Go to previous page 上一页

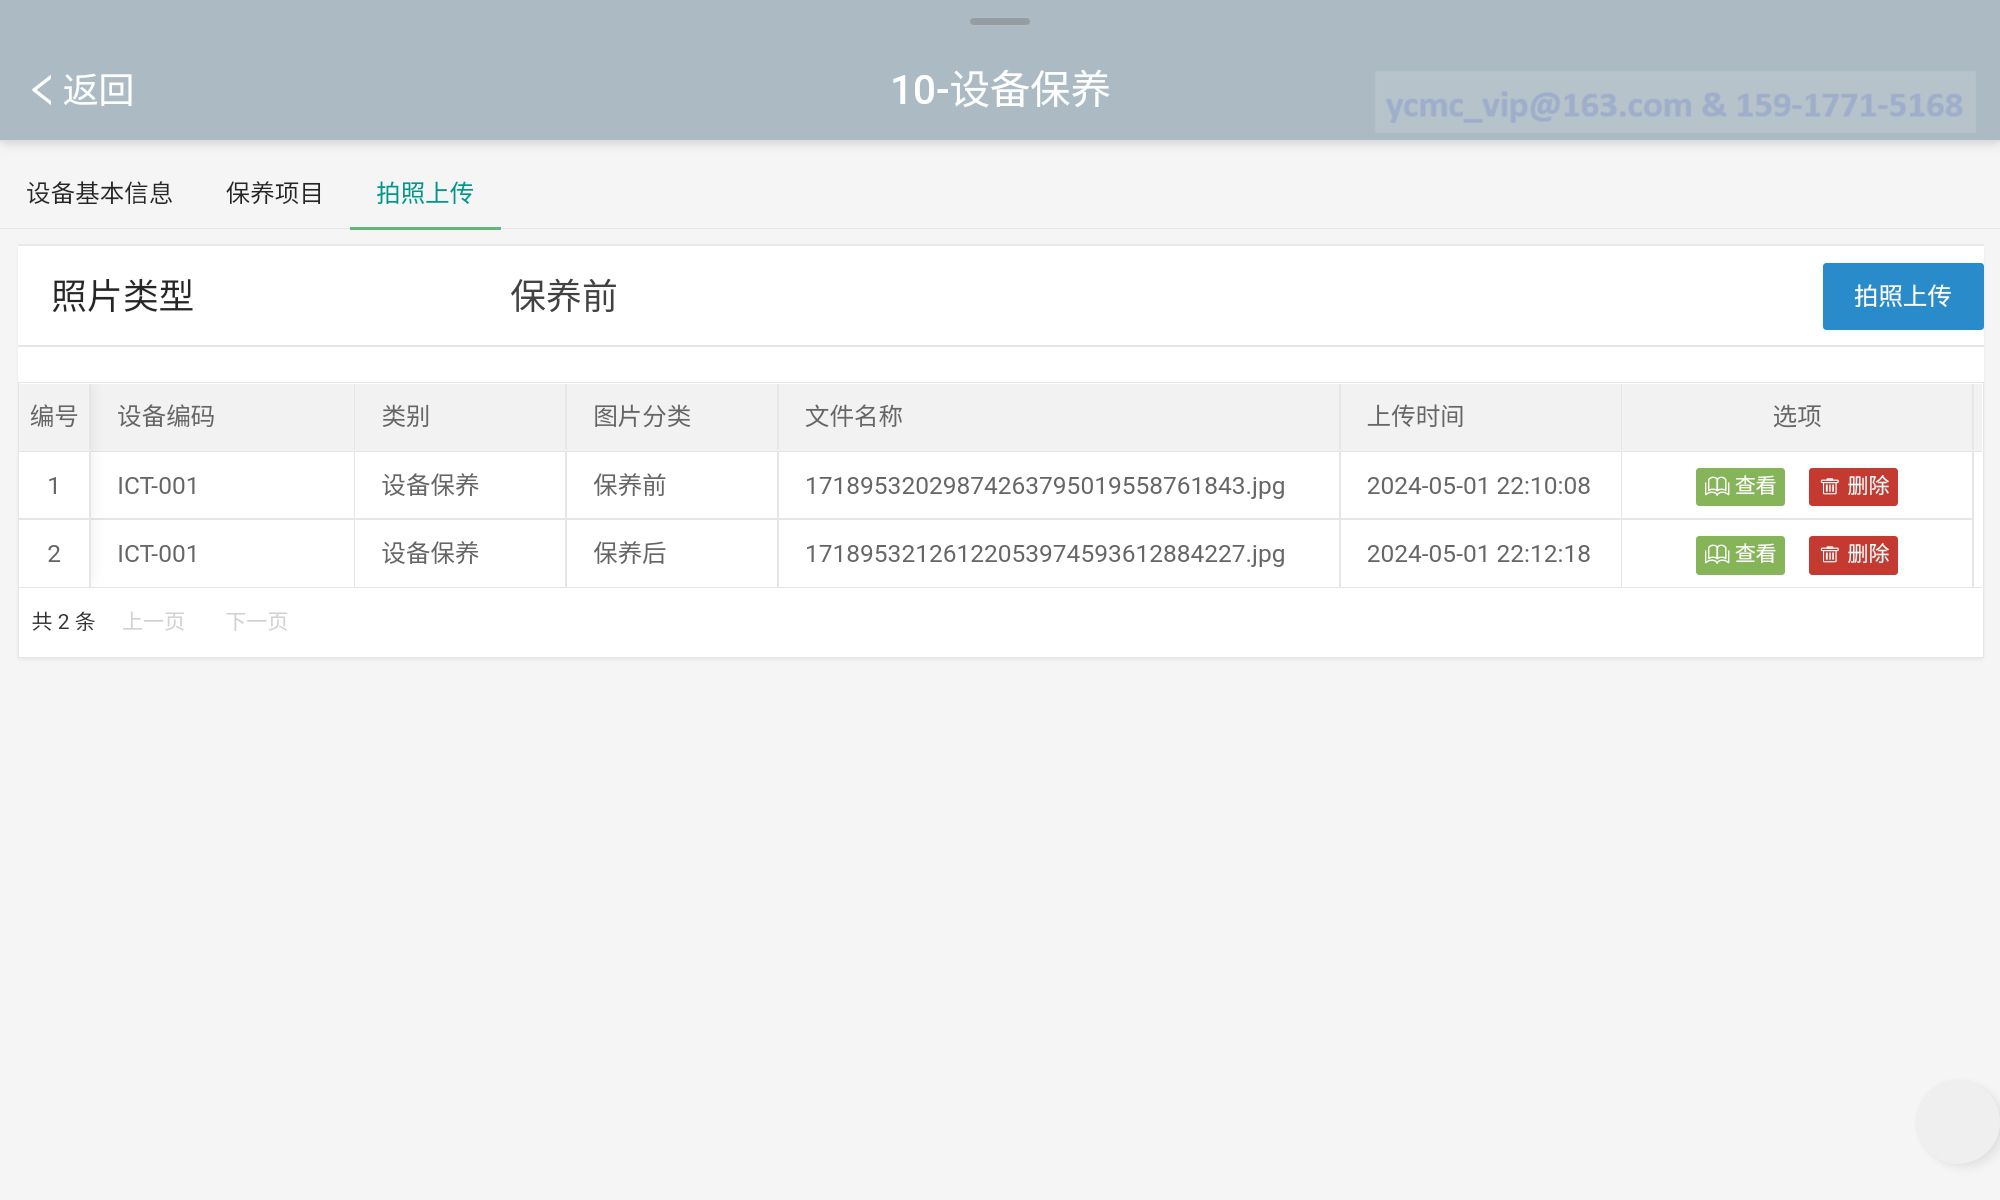(153, 621)
